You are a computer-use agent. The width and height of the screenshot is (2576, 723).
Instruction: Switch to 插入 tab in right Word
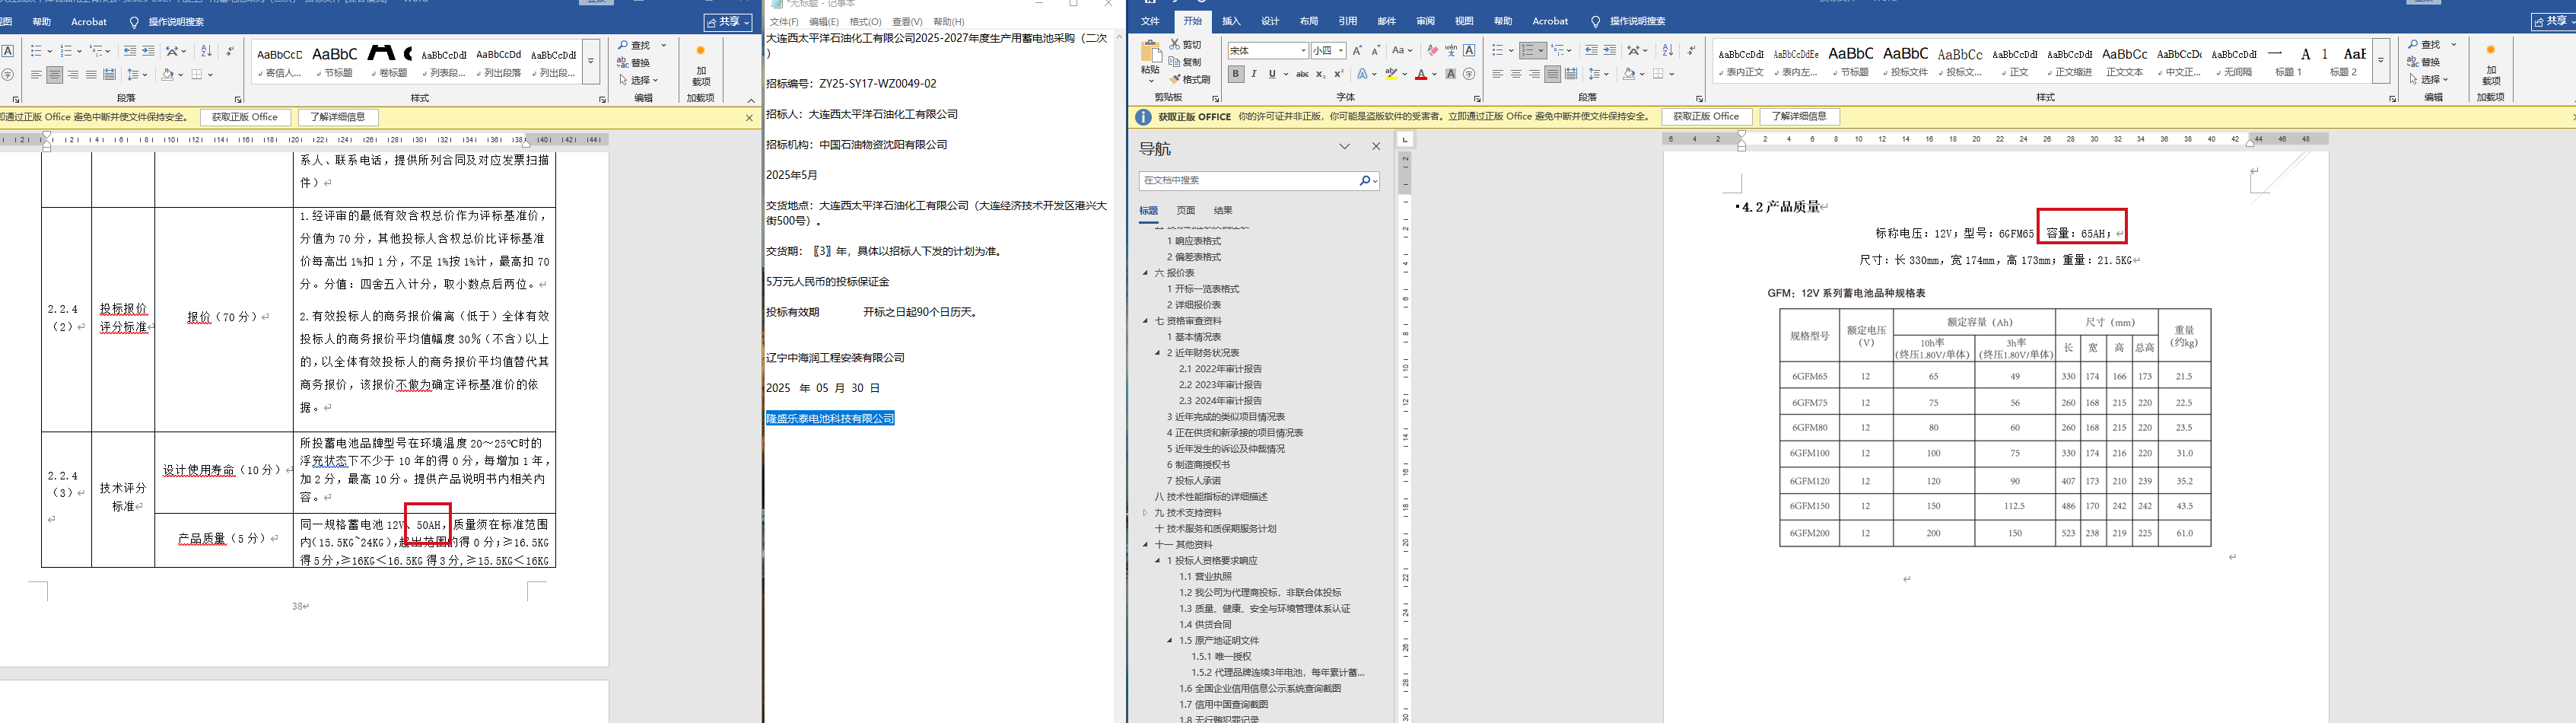(x=1231, y=21)
